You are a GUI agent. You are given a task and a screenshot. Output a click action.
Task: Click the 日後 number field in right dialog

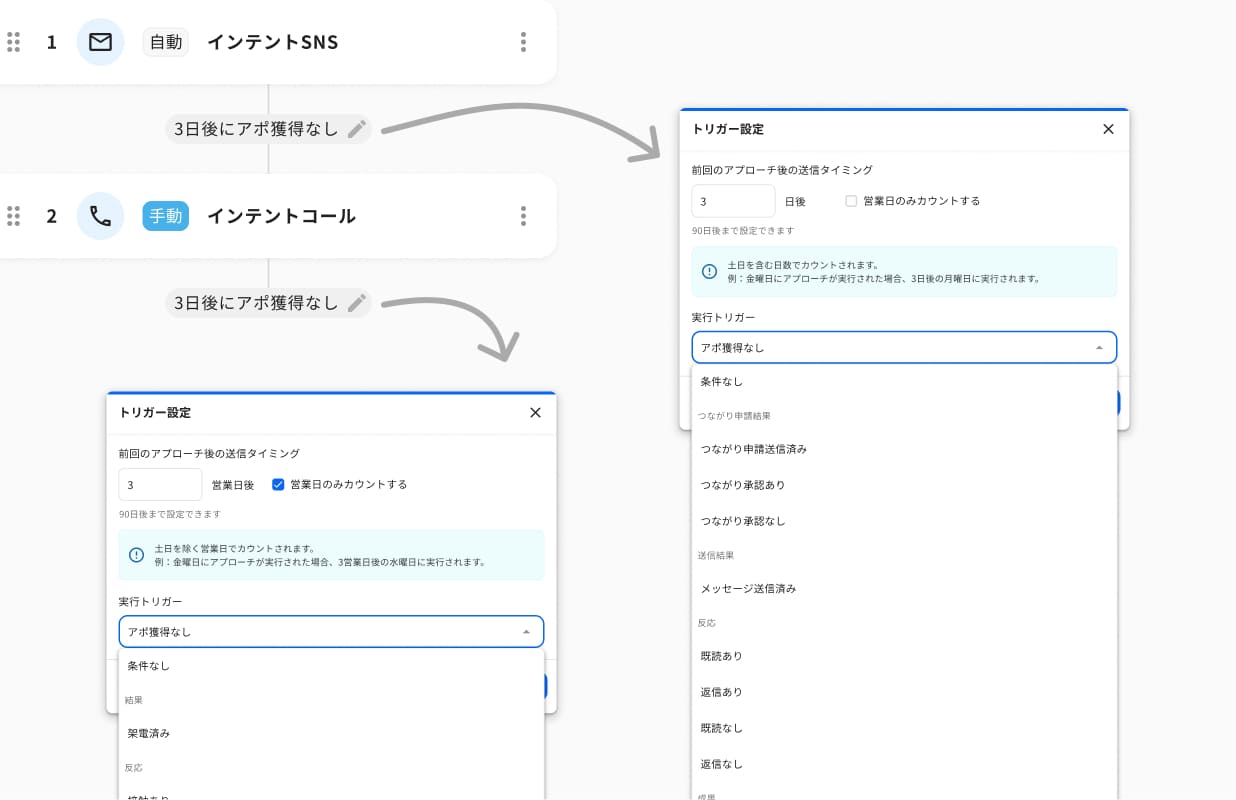click(x=733, y=201)
